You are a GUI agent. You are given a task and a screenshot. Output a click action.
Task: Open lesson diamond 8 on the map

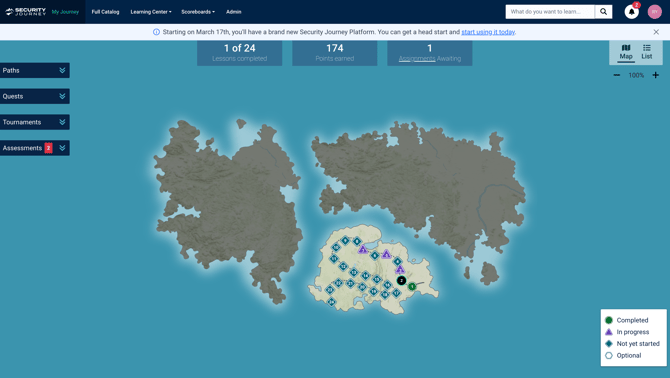click(357, 241)
